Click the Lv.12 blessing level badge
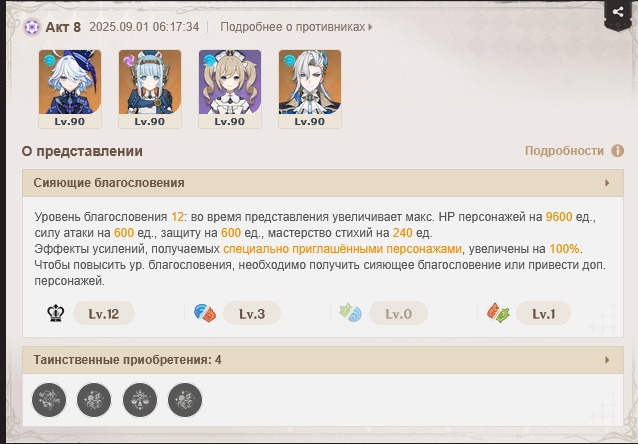 pyautogui.click(x=104, y=313)
